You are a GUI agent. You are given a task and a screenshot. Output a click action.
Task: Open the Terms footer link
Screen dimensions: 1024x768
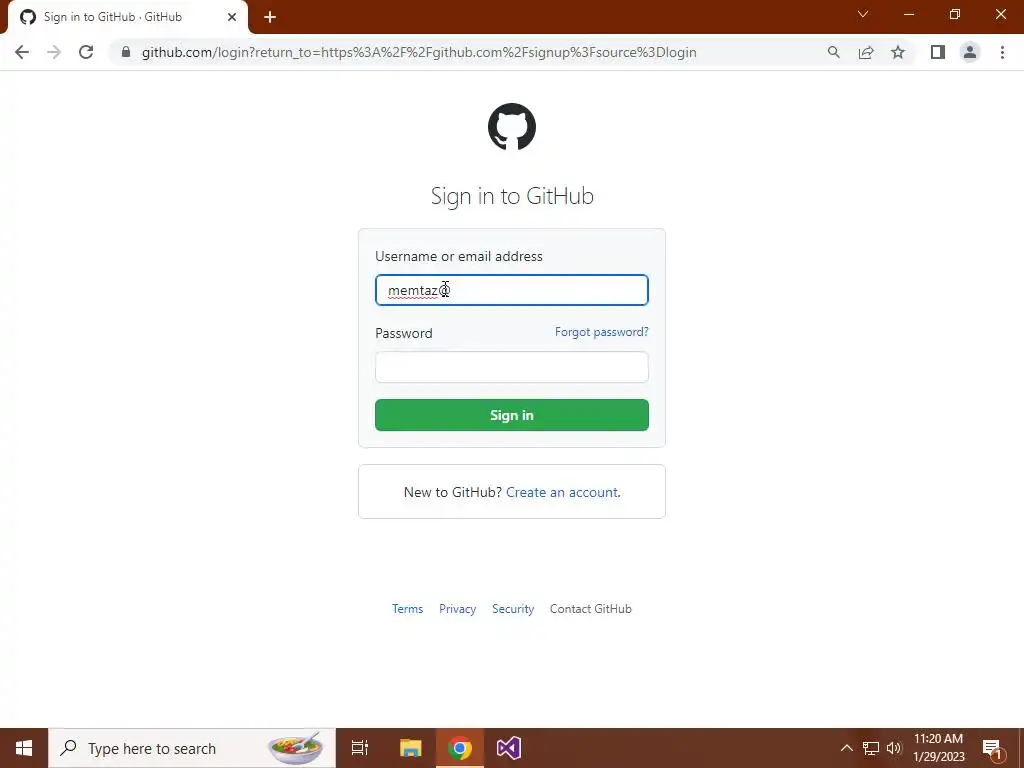click(x=408, y=609)
